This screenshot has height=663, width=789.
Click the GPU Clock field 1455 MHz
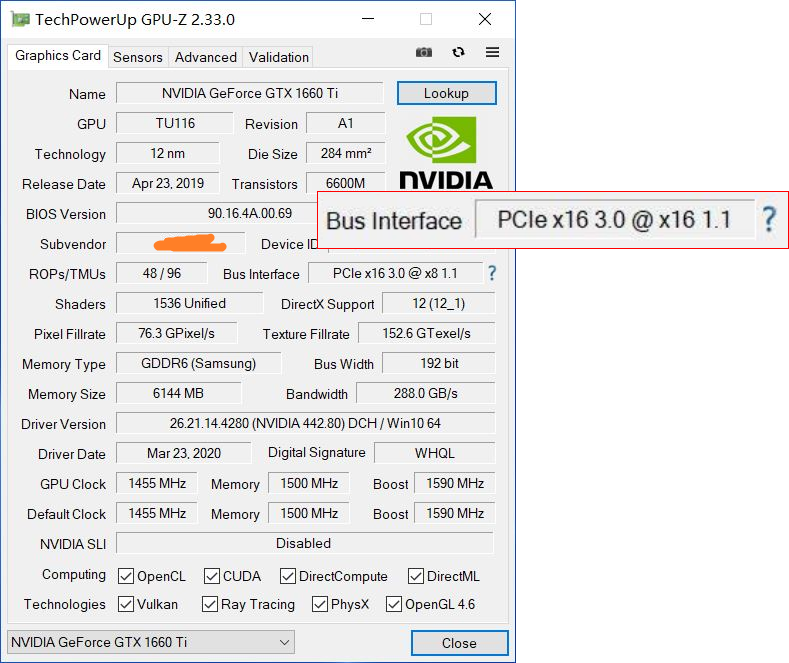156,483
